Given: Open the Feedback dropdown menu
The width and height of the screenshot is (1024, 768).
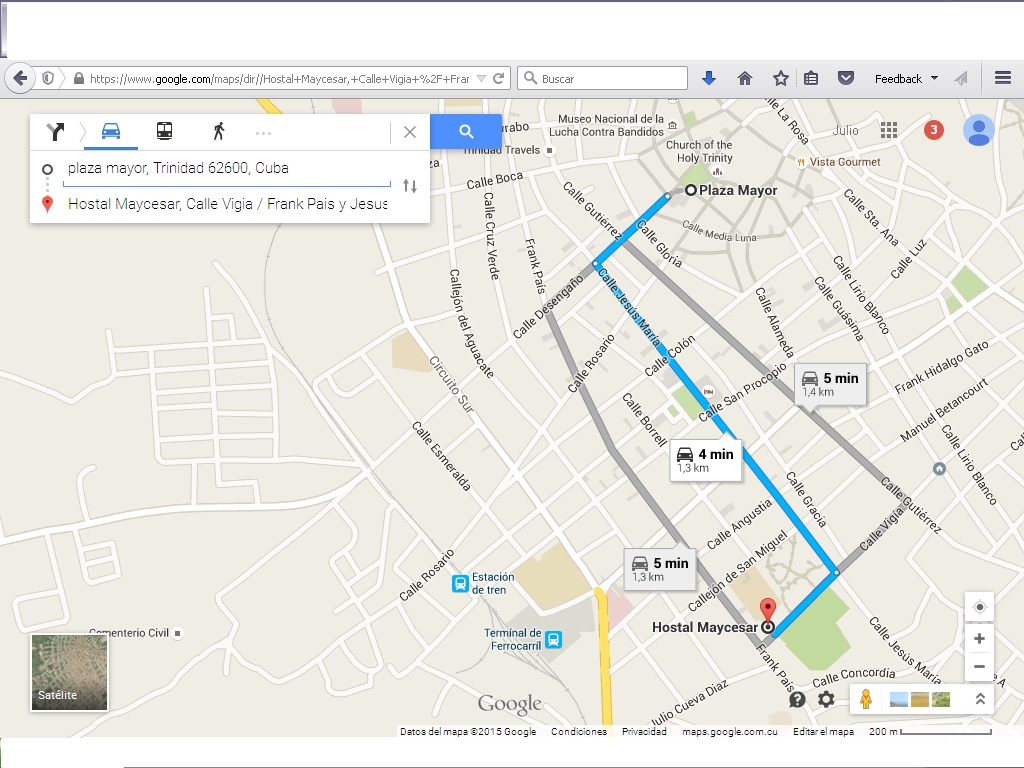Looking at the screenshot, I should 906,78.
